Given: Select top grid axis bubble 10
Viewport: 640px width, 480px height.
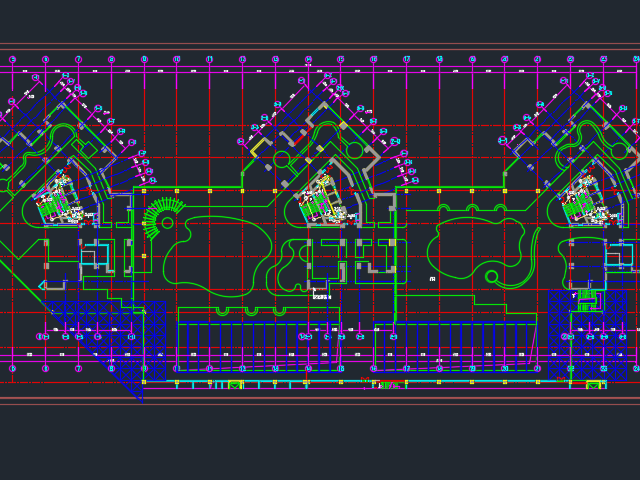Looking at the screenshot, I should tap(177, 60).
